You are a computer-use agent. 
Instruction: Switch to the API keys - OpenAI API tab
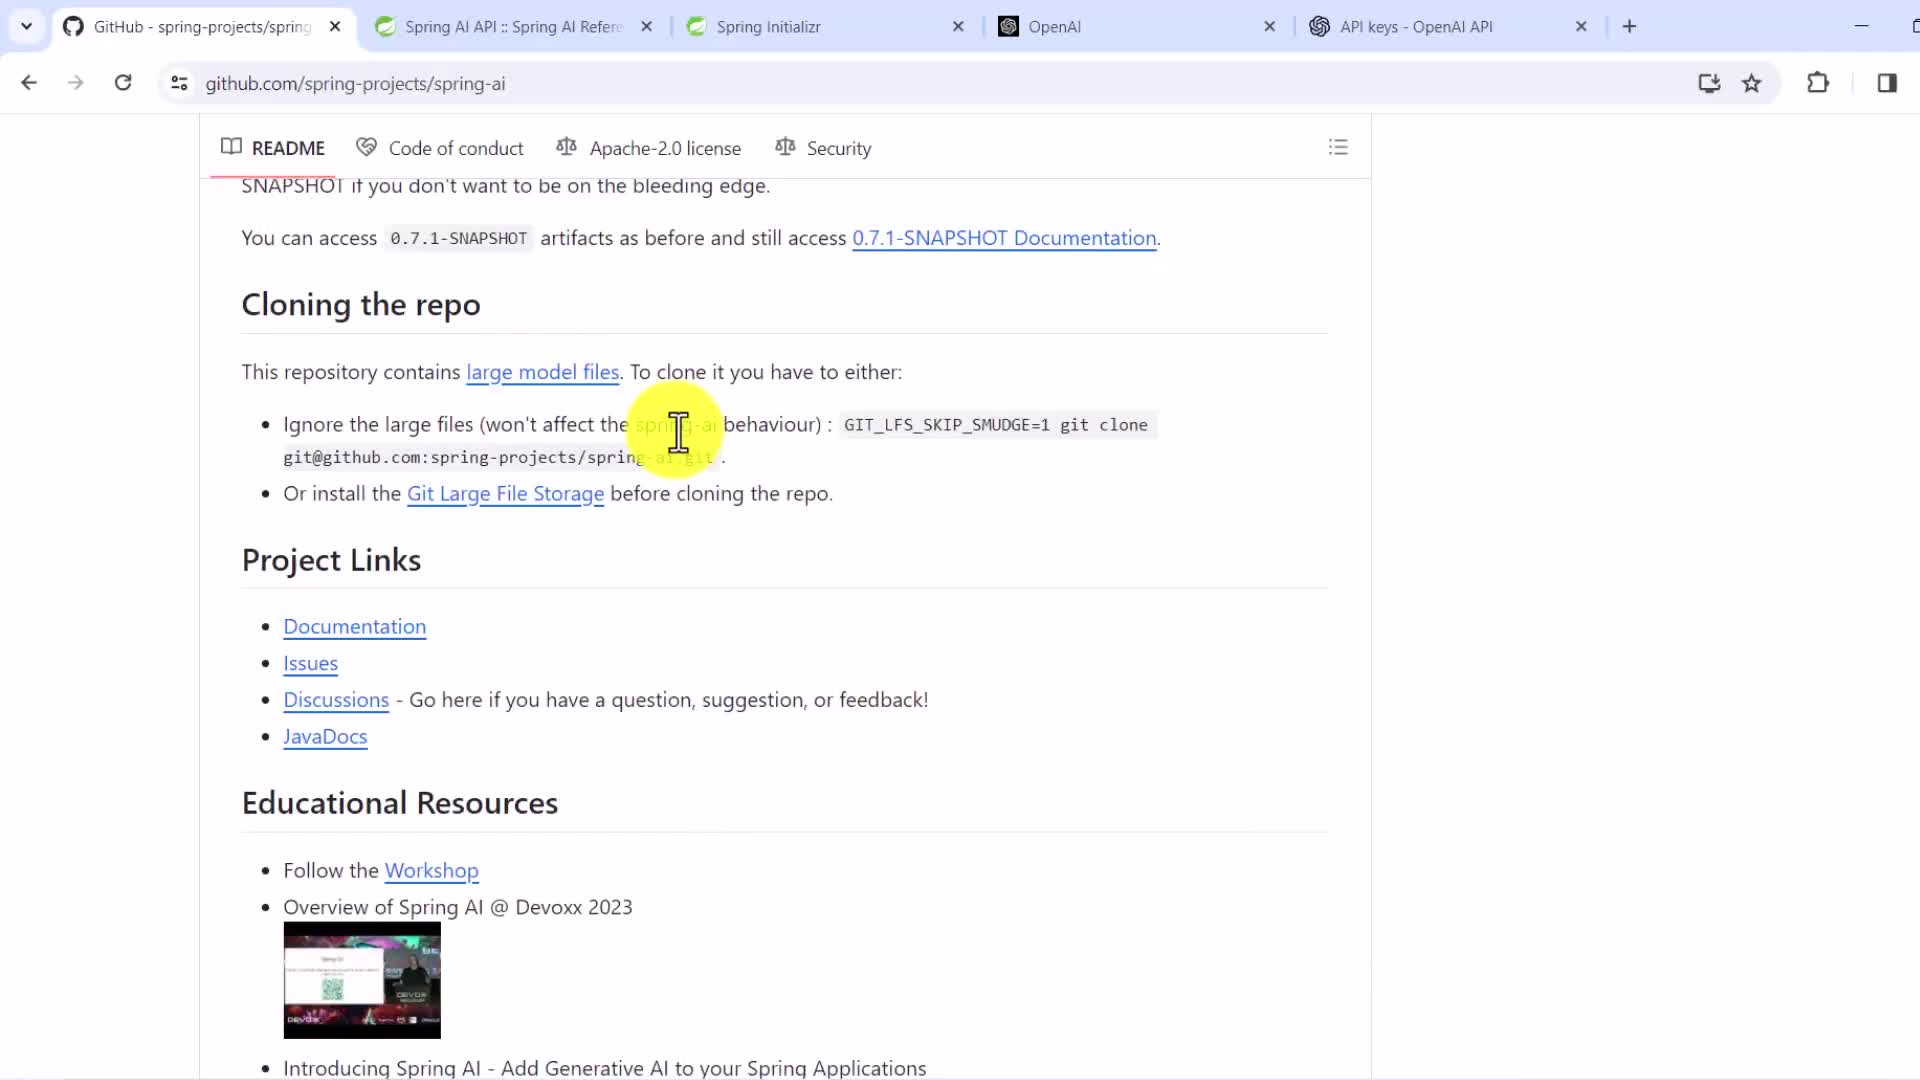(x=1448, y=27)
